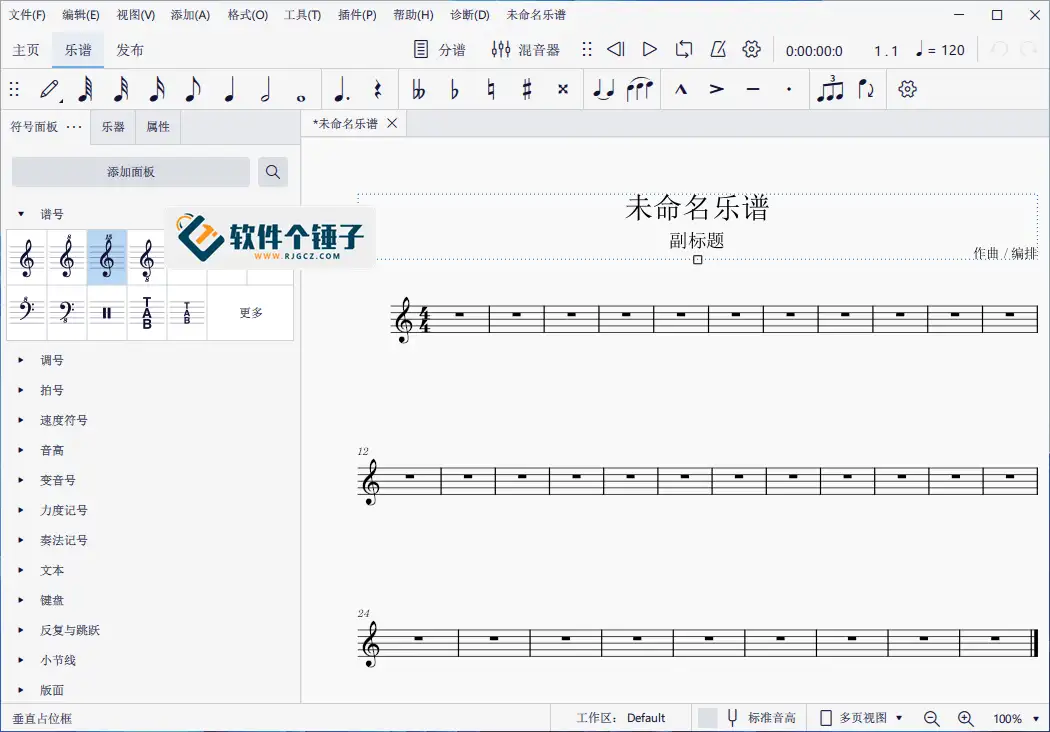Toggle loop playback icon
This screenshot has height=732, width=1050.
pos(684,50)
